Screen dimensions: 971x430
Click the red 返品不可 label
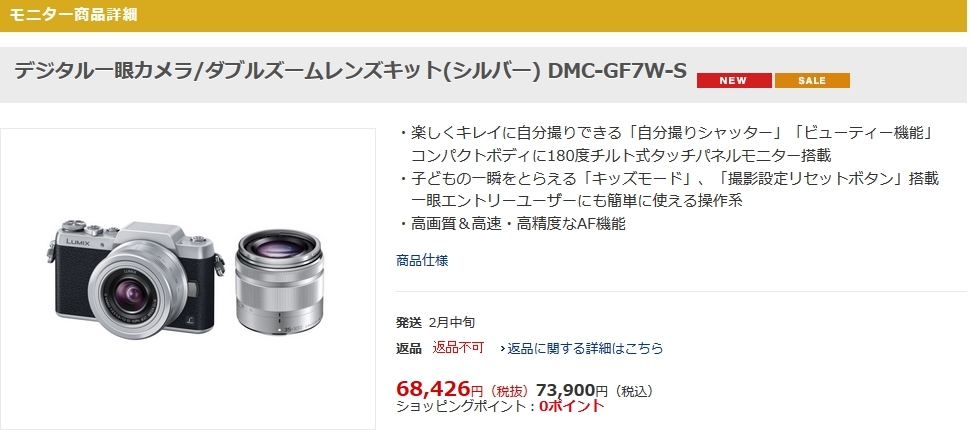pyautogui.click(x=458, y=348)
